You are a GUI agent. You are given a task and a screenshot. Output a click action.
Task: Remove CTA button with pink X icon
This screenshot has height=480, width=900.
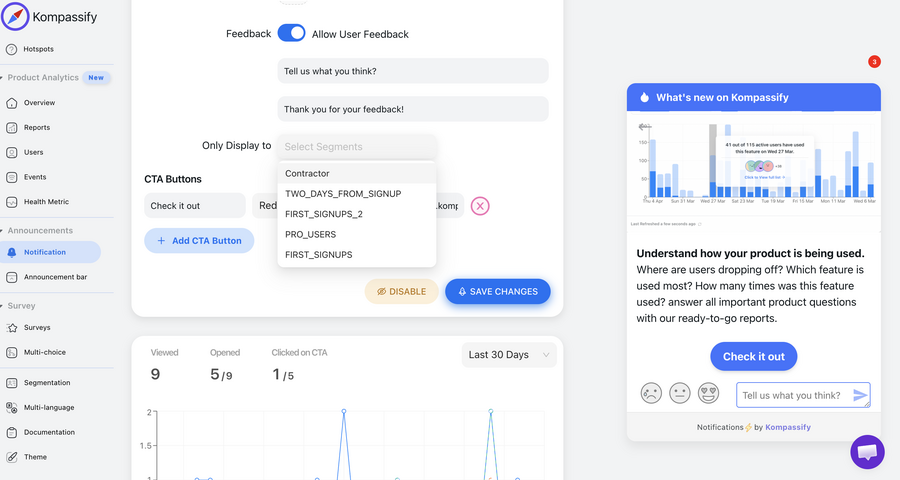click(480, 206)
